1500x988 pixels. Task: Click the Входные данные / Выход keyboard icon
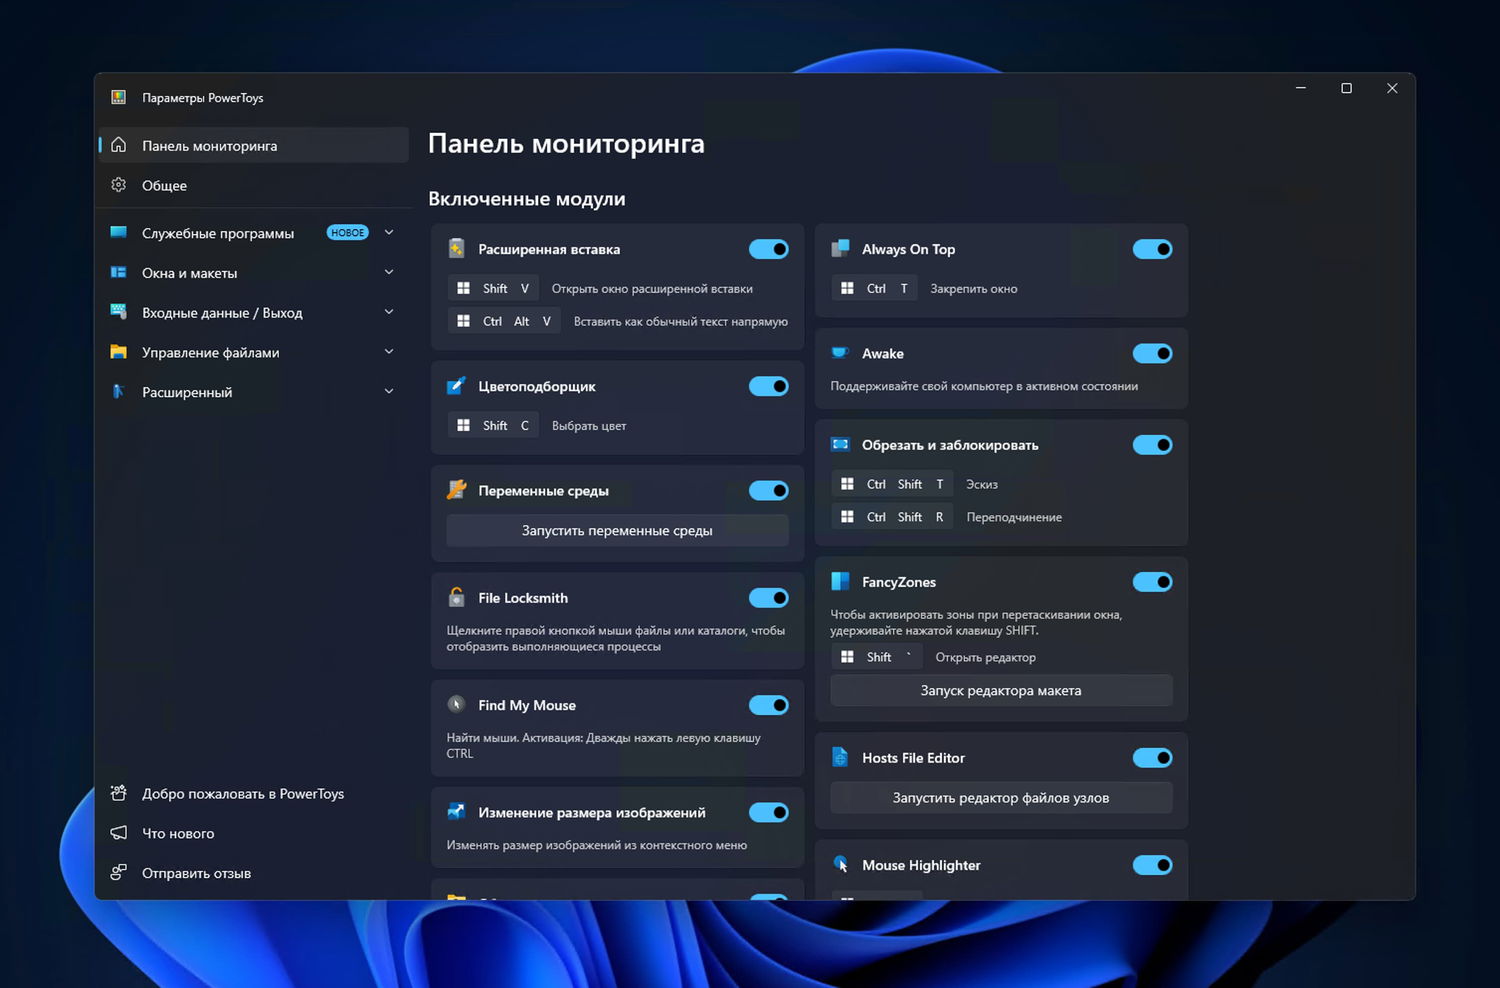(118, 312)
